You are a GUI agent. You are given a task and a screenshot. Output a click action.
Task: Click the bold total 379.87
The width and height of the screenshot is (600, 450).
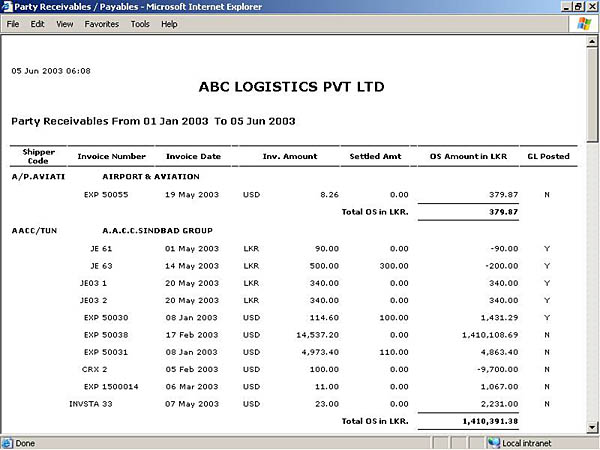coord(503,212)
